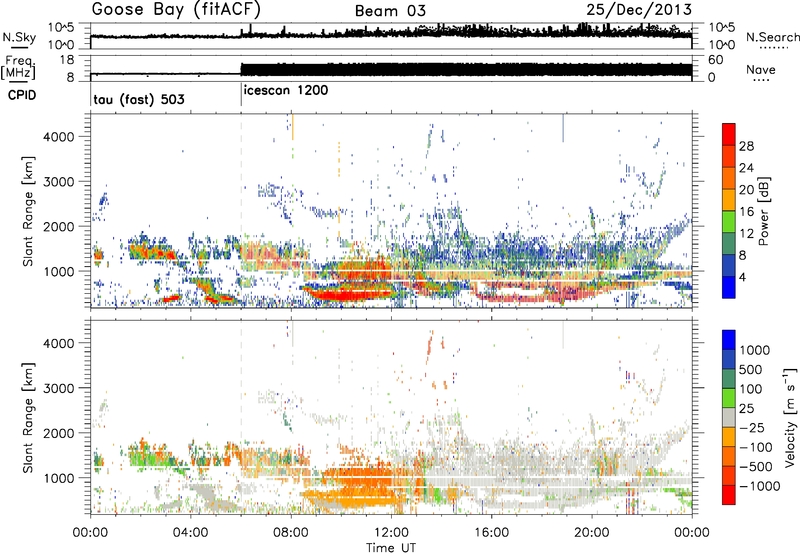Click the '500' velocity colorbar label

click(751, 369)
